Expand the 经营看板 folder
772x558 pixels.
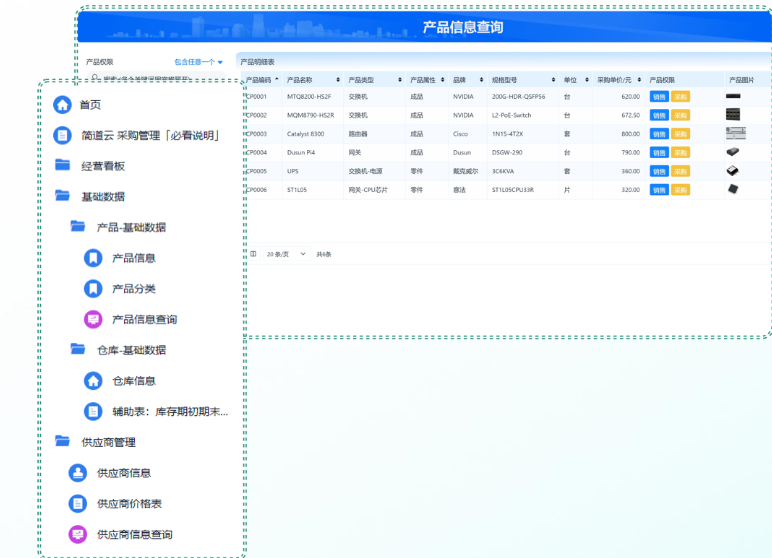[x=63, y=166]
